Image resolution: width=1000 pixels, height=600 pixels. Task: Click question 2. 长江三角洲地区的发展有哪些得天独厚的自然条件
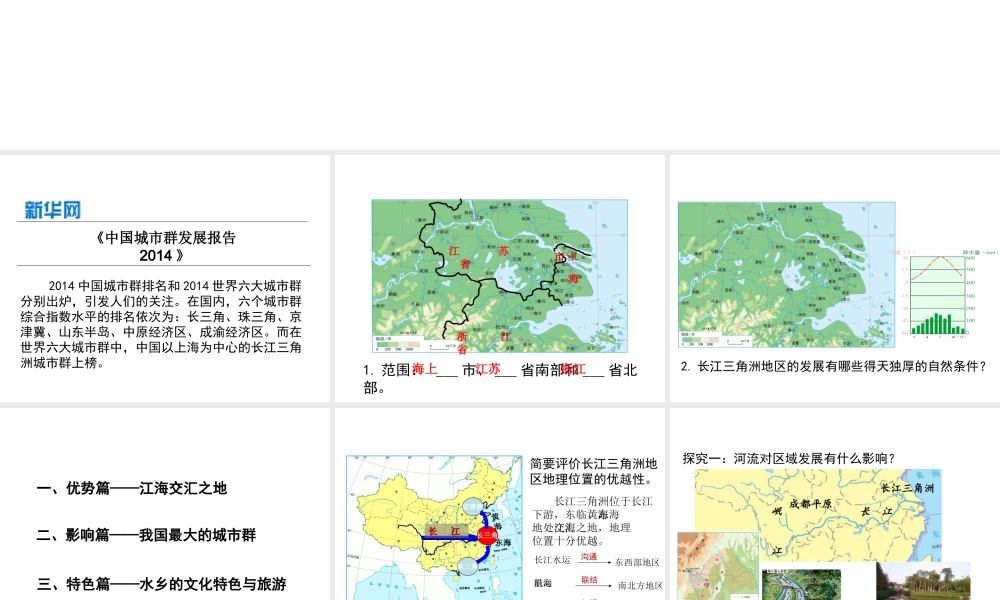click(834, 366)
